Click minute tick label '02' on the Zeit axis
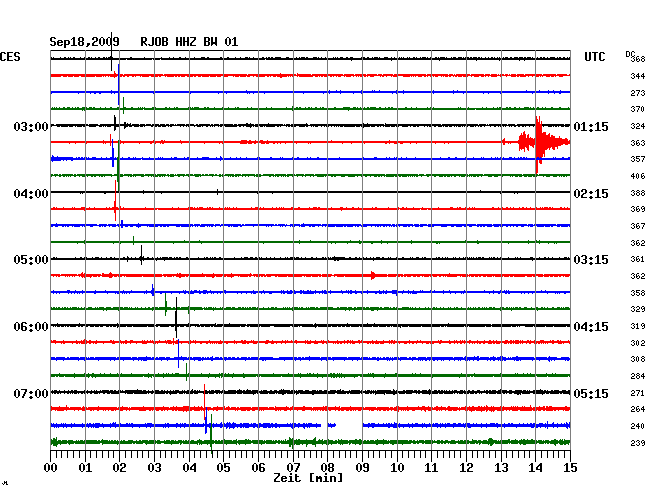650x494 pixels. (119, 468)
